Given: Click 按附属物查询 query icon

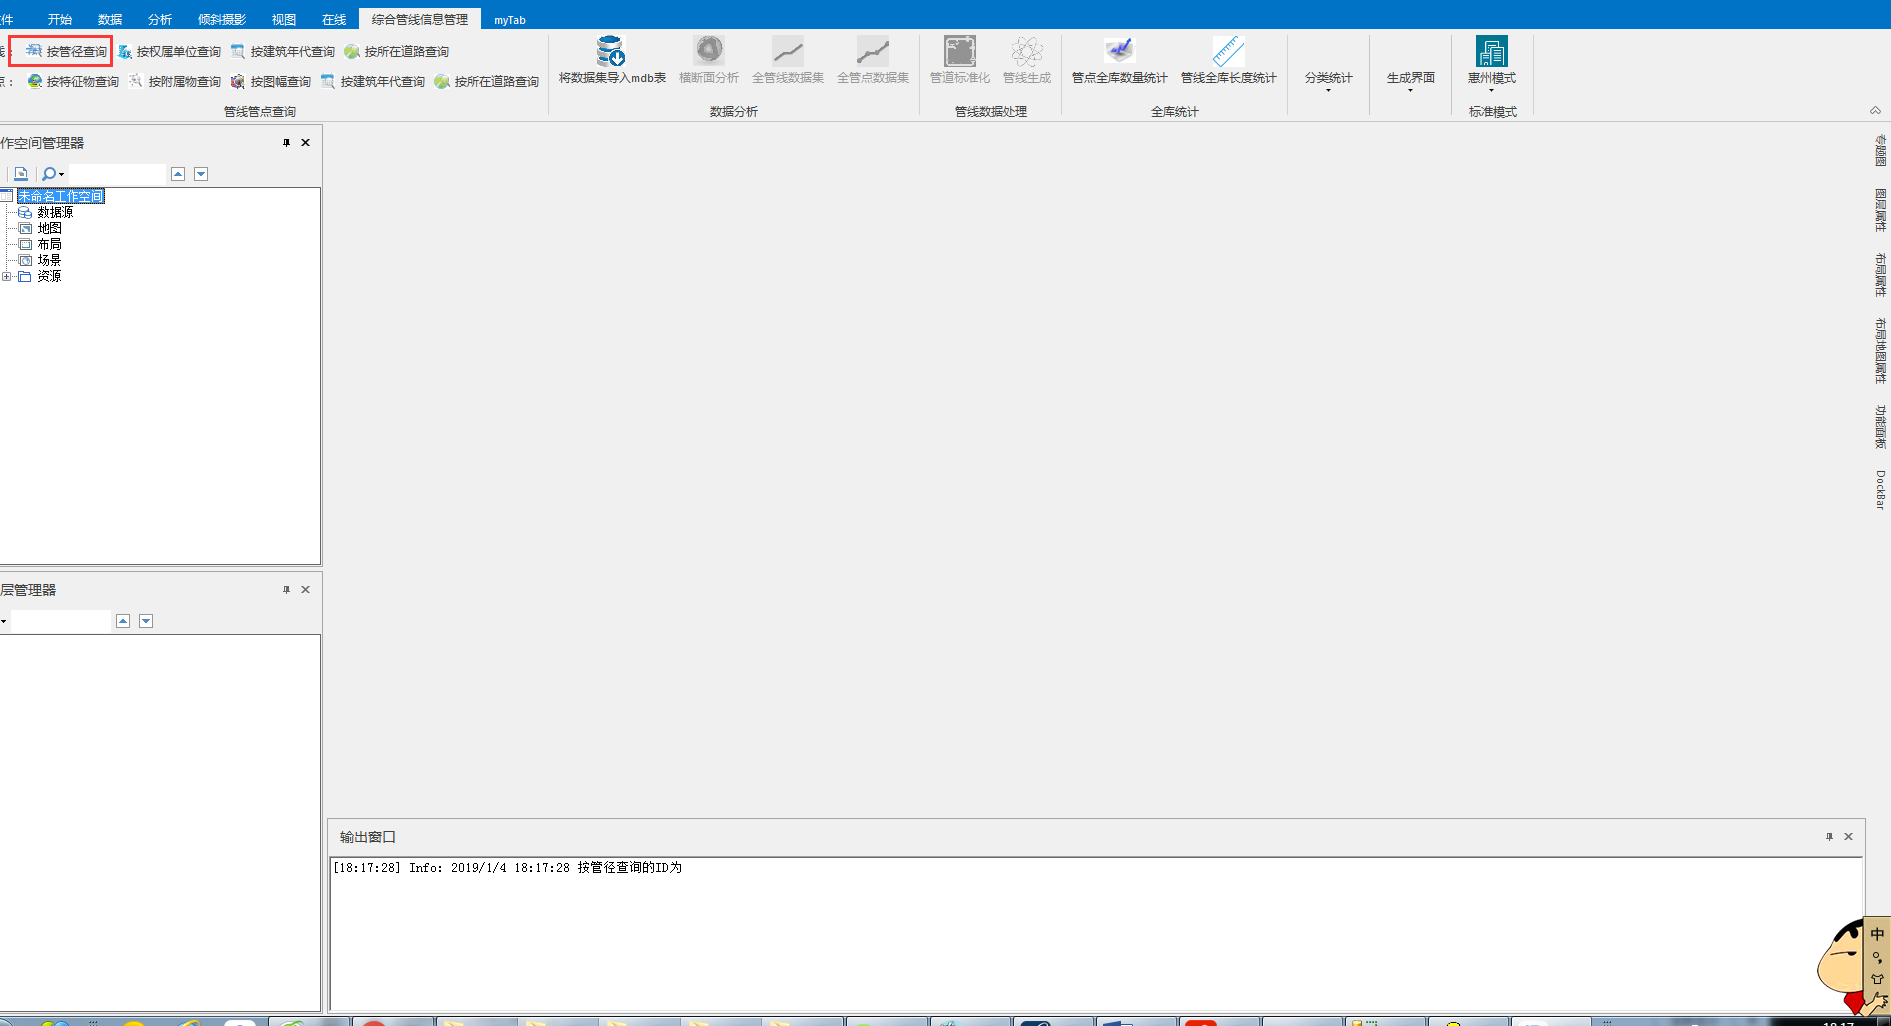Looking at the screenshot, I should coord(176,81).
